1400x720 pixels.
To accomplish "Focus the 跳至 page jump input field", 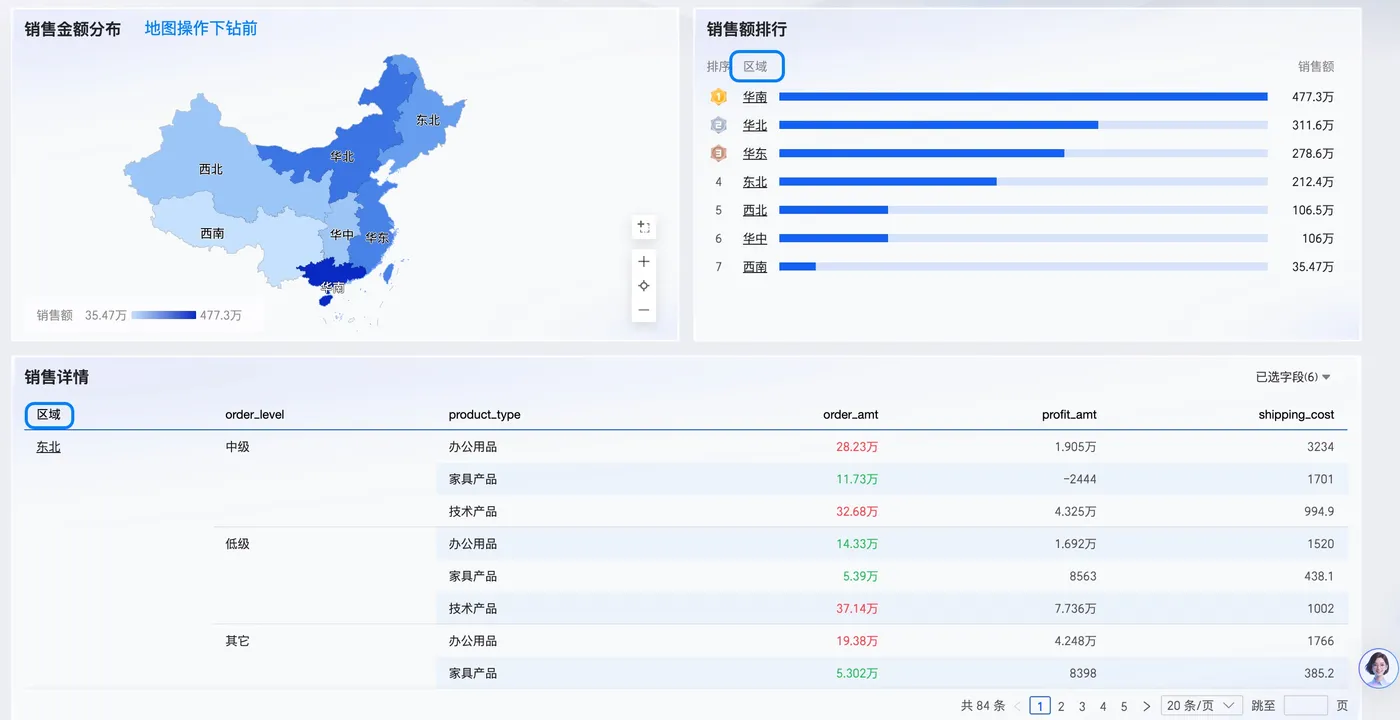I will (x=1306, y=706).
